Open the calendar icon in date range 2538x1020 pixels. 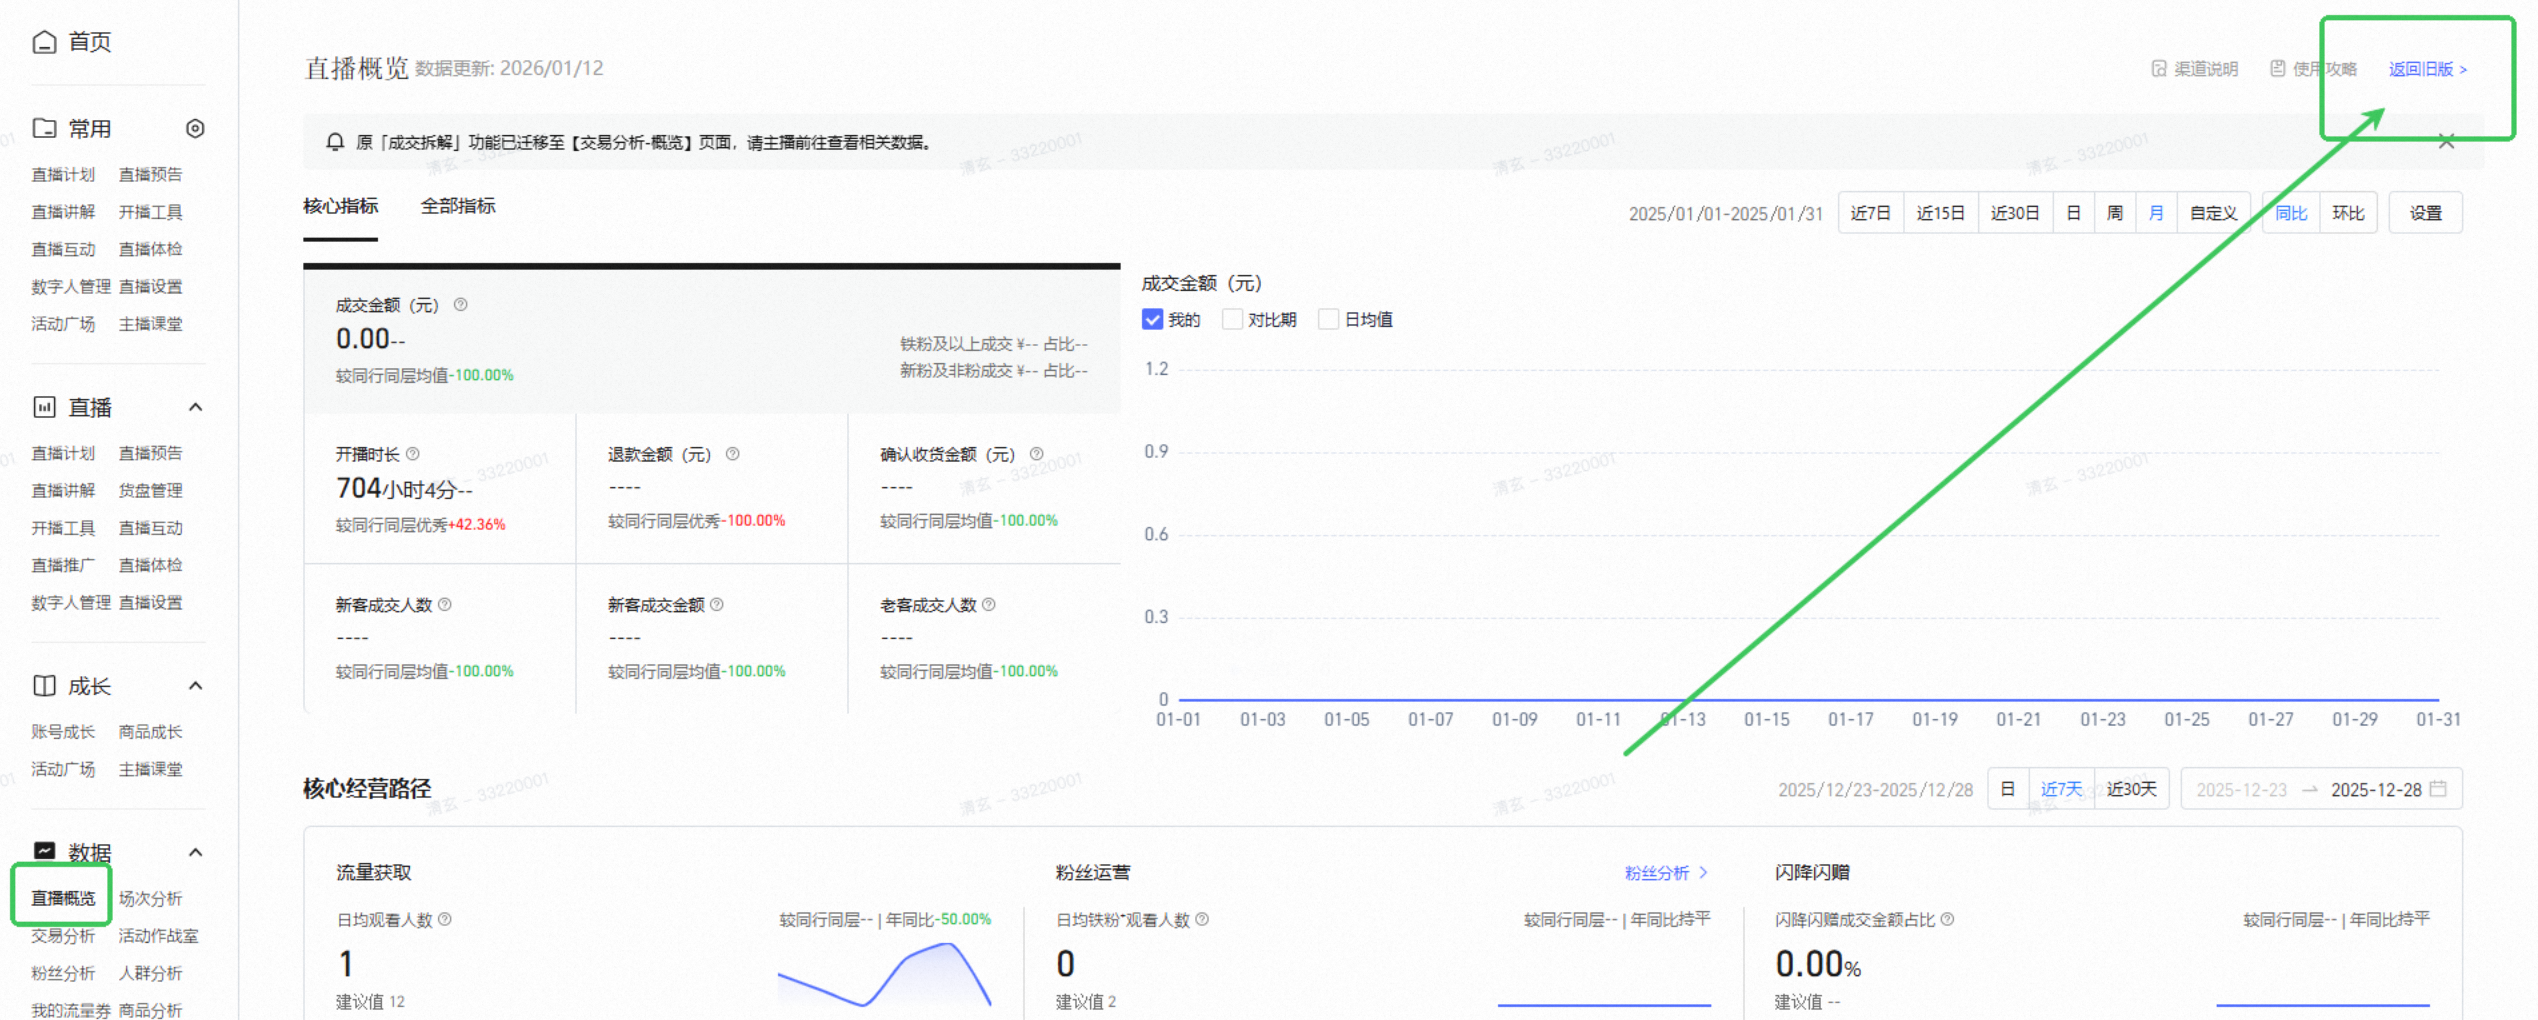2438,789
